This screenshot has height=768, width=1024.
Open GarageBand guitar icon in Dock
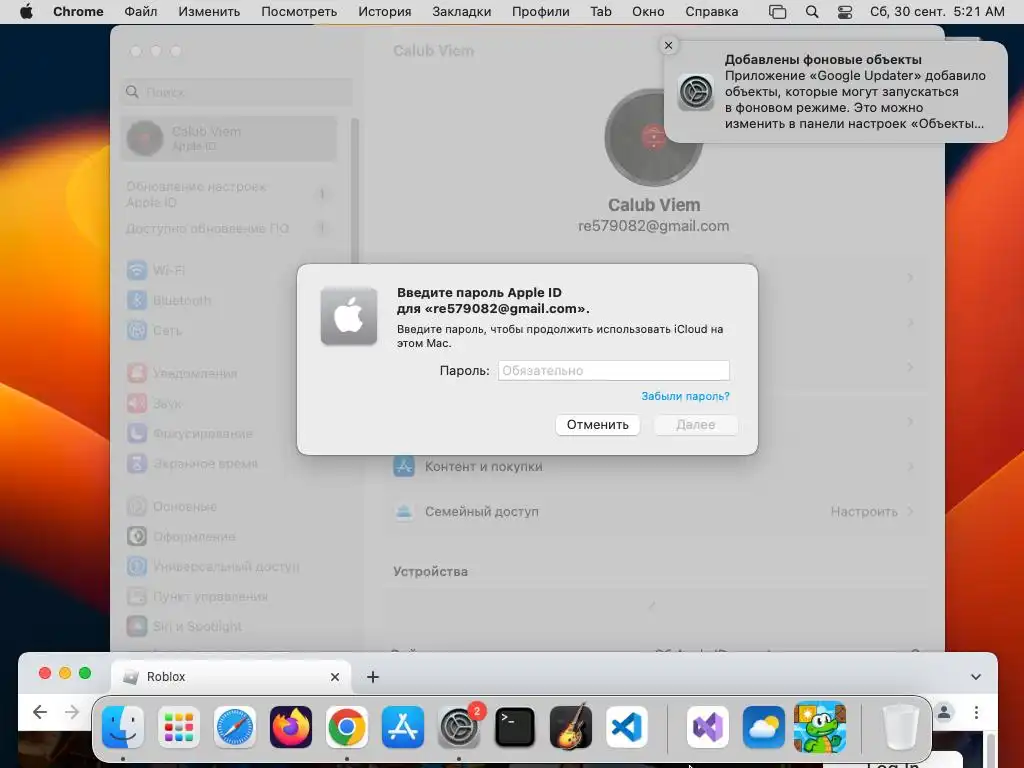pos(571,727)
